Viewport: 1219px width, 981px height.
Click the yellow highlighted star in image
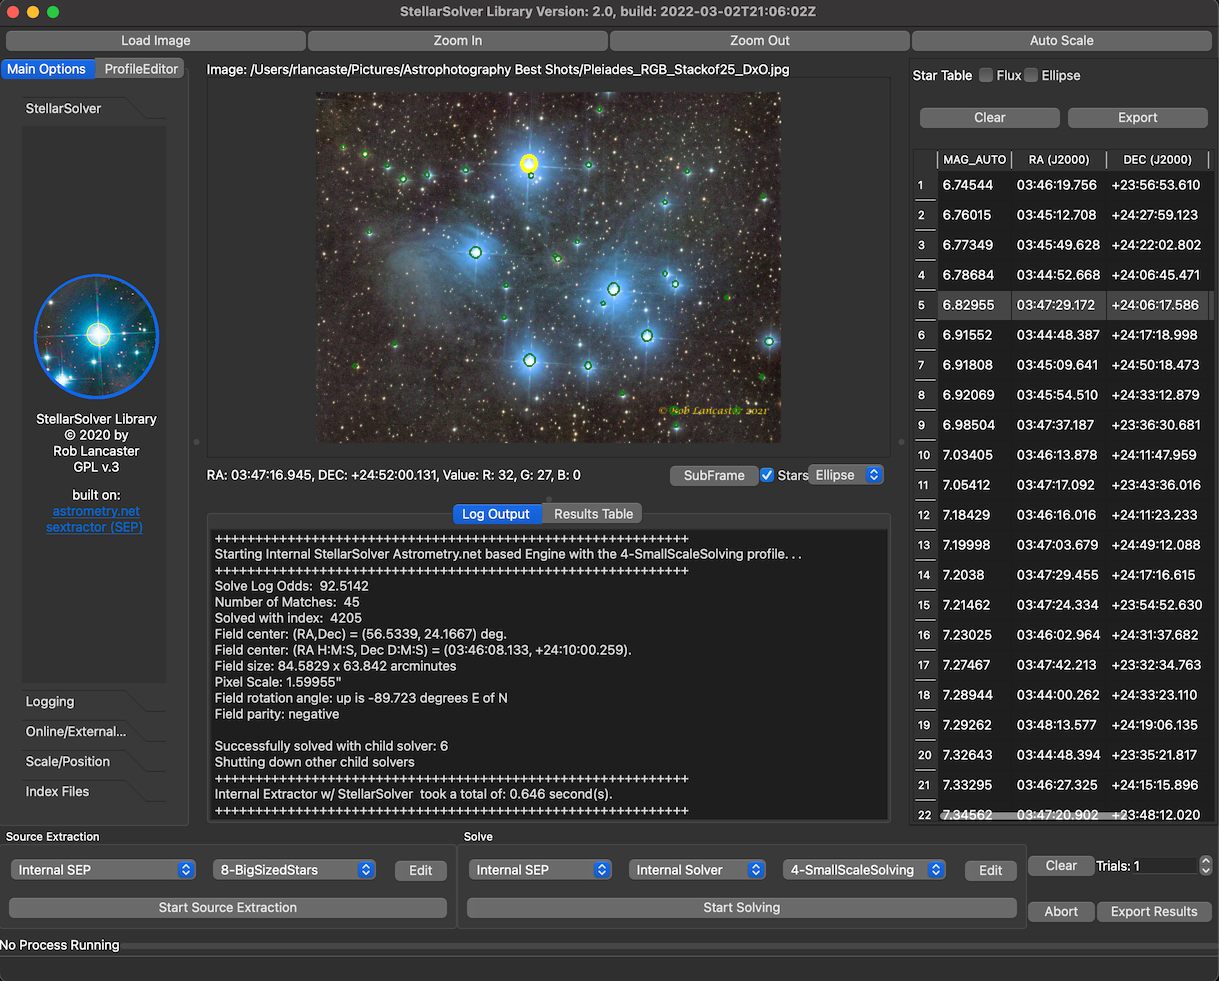(529, 164)
